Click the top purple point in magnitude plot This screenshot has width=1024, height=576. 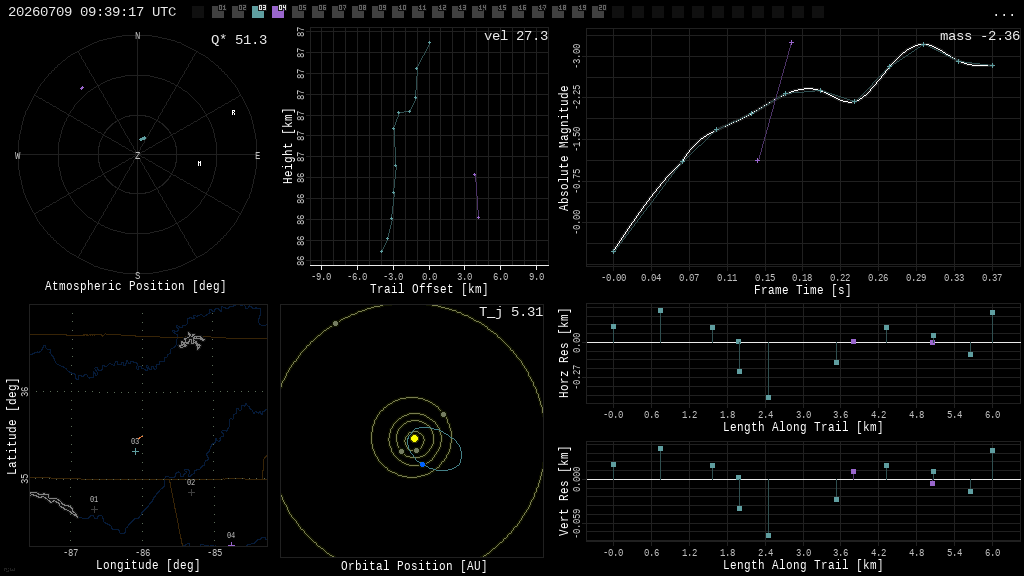[791, 43]
